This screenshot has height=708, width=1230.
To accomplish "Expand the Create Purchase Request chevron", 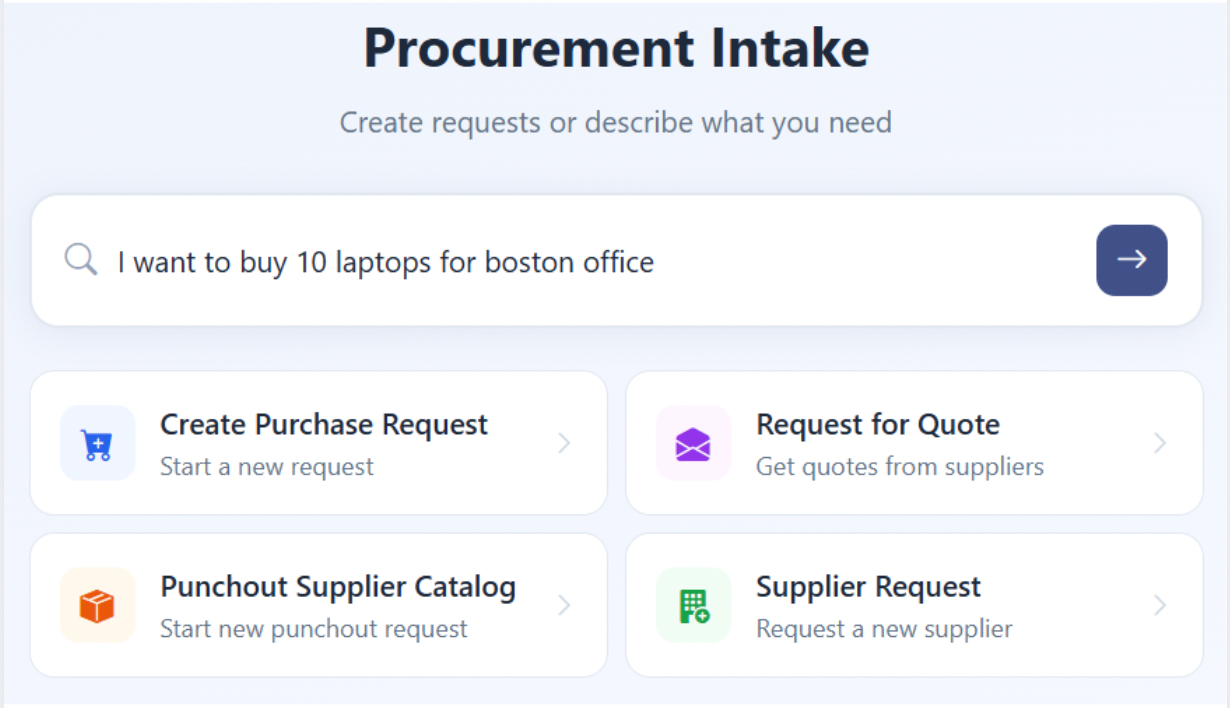I will click(x=564, y=443).
